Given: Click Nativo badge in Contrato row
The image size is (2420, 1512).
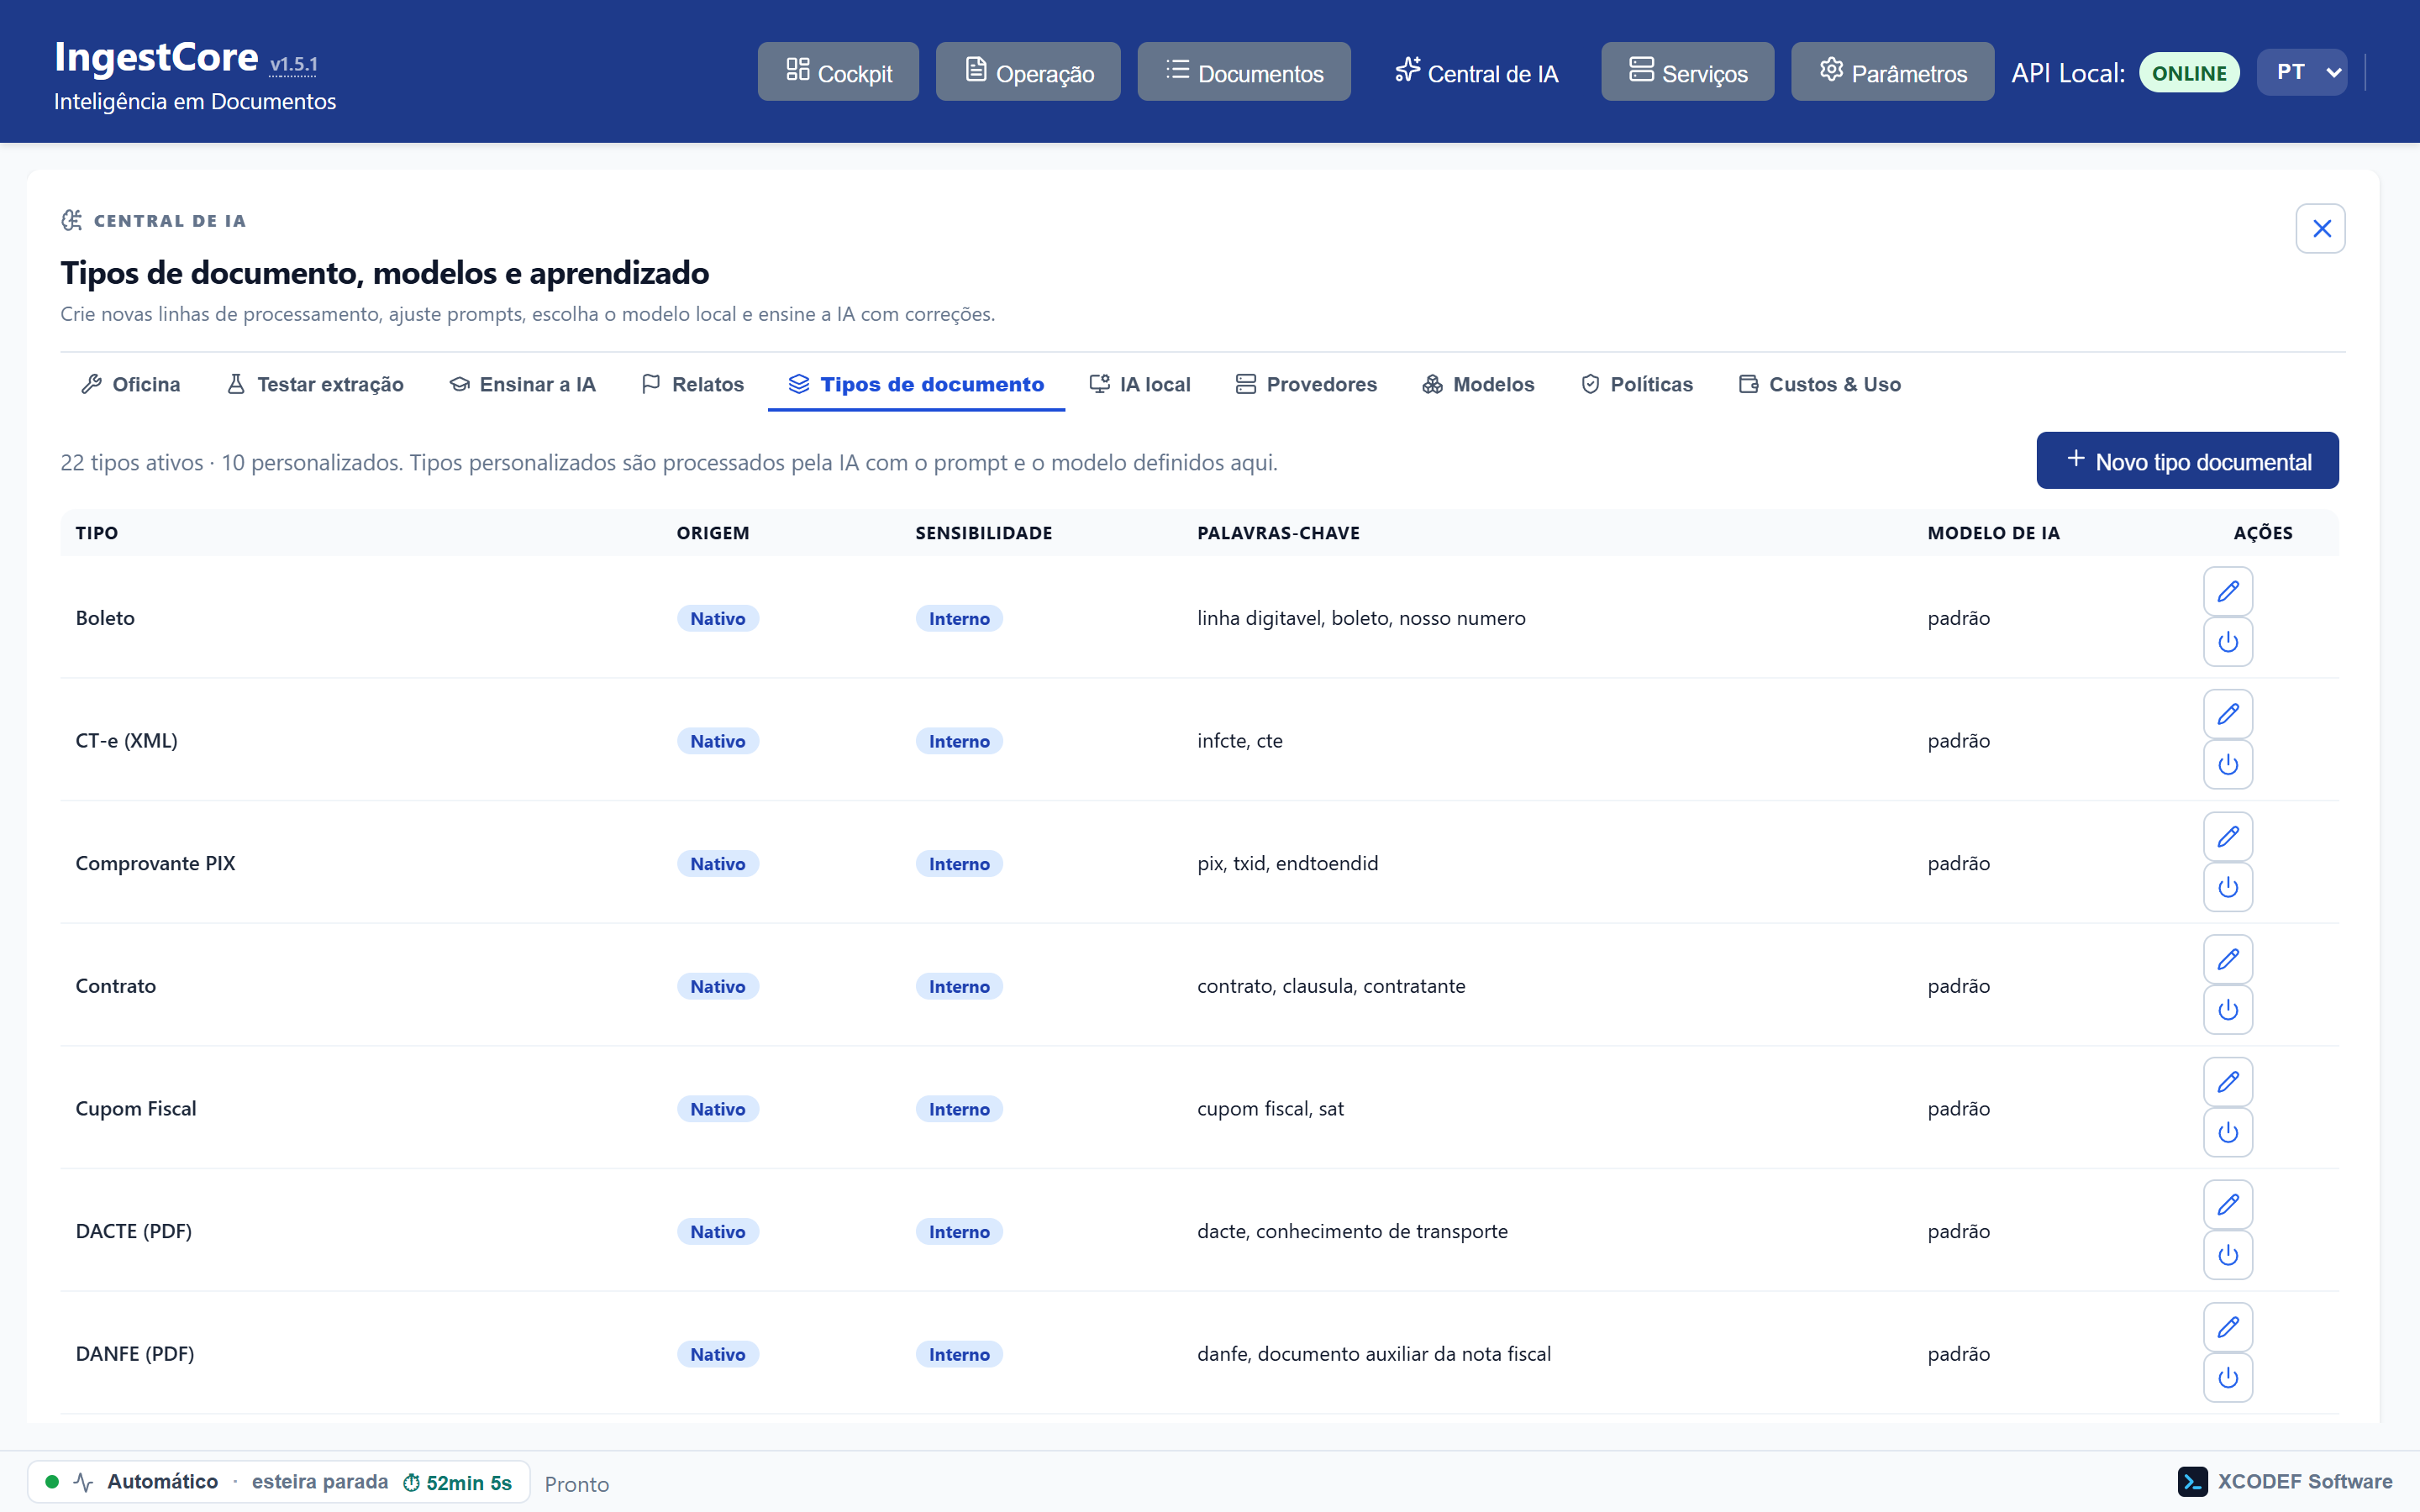Looking at the screenshot, I should click(x=718, y=986).
